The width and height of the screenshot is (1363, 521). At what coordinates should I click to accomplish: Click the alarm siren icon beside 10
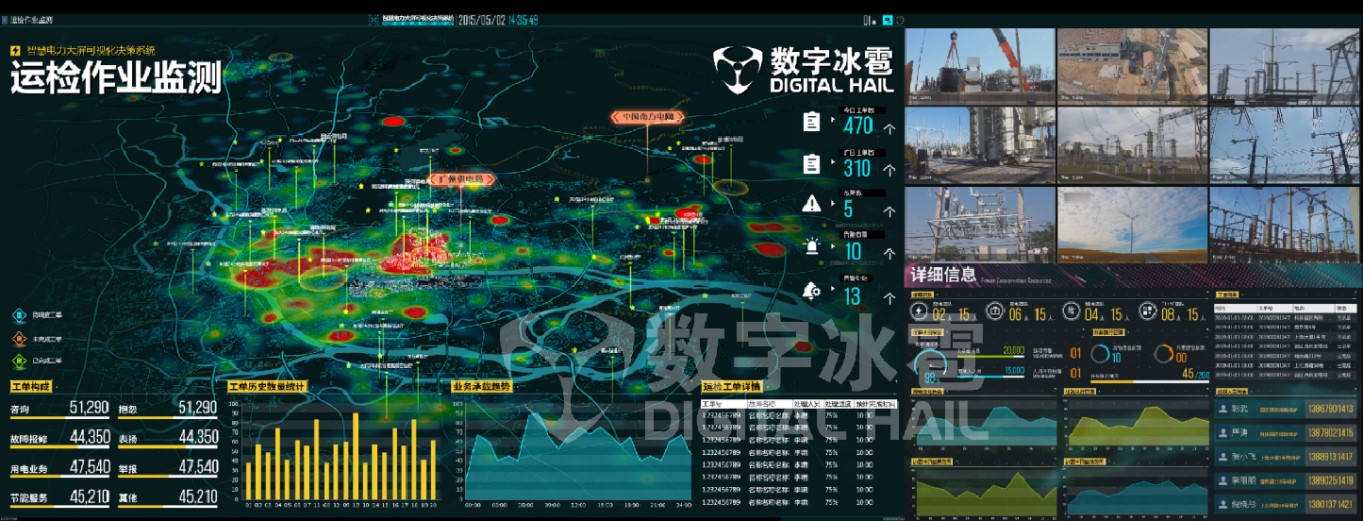(811, 247)
